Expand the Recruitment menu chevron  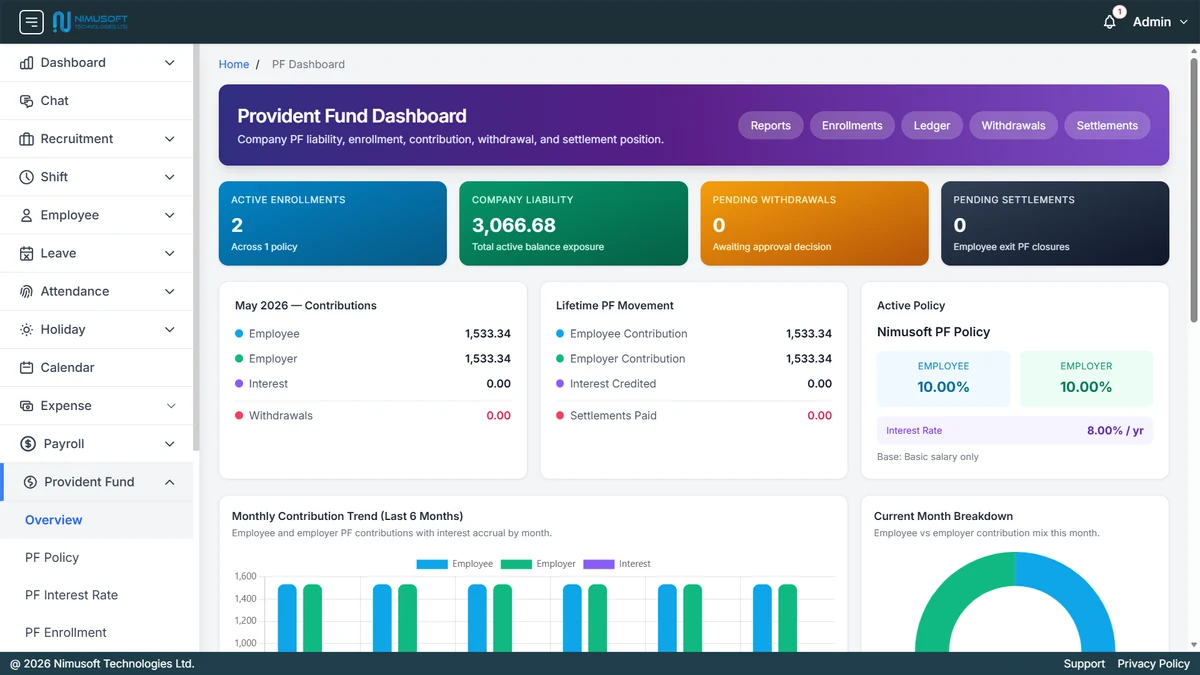point(170,139)
